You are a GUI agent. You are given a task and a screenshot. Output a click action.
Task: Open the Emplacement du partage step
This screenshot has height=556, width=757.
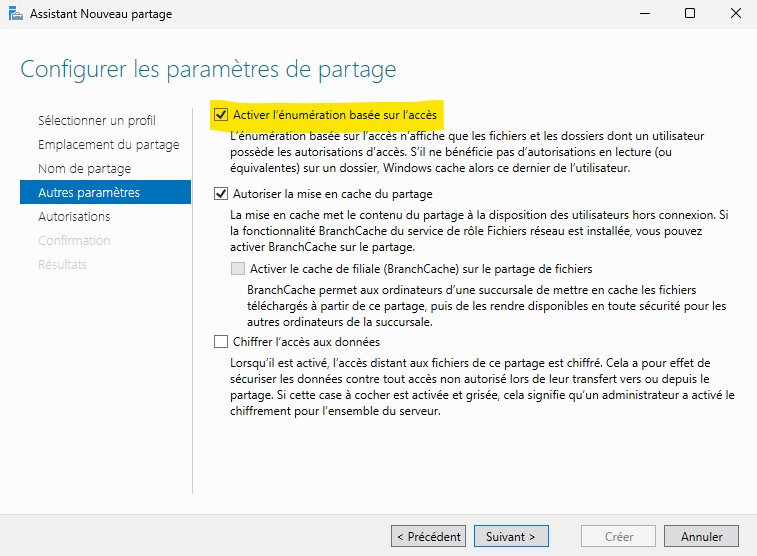coord(109,144)
